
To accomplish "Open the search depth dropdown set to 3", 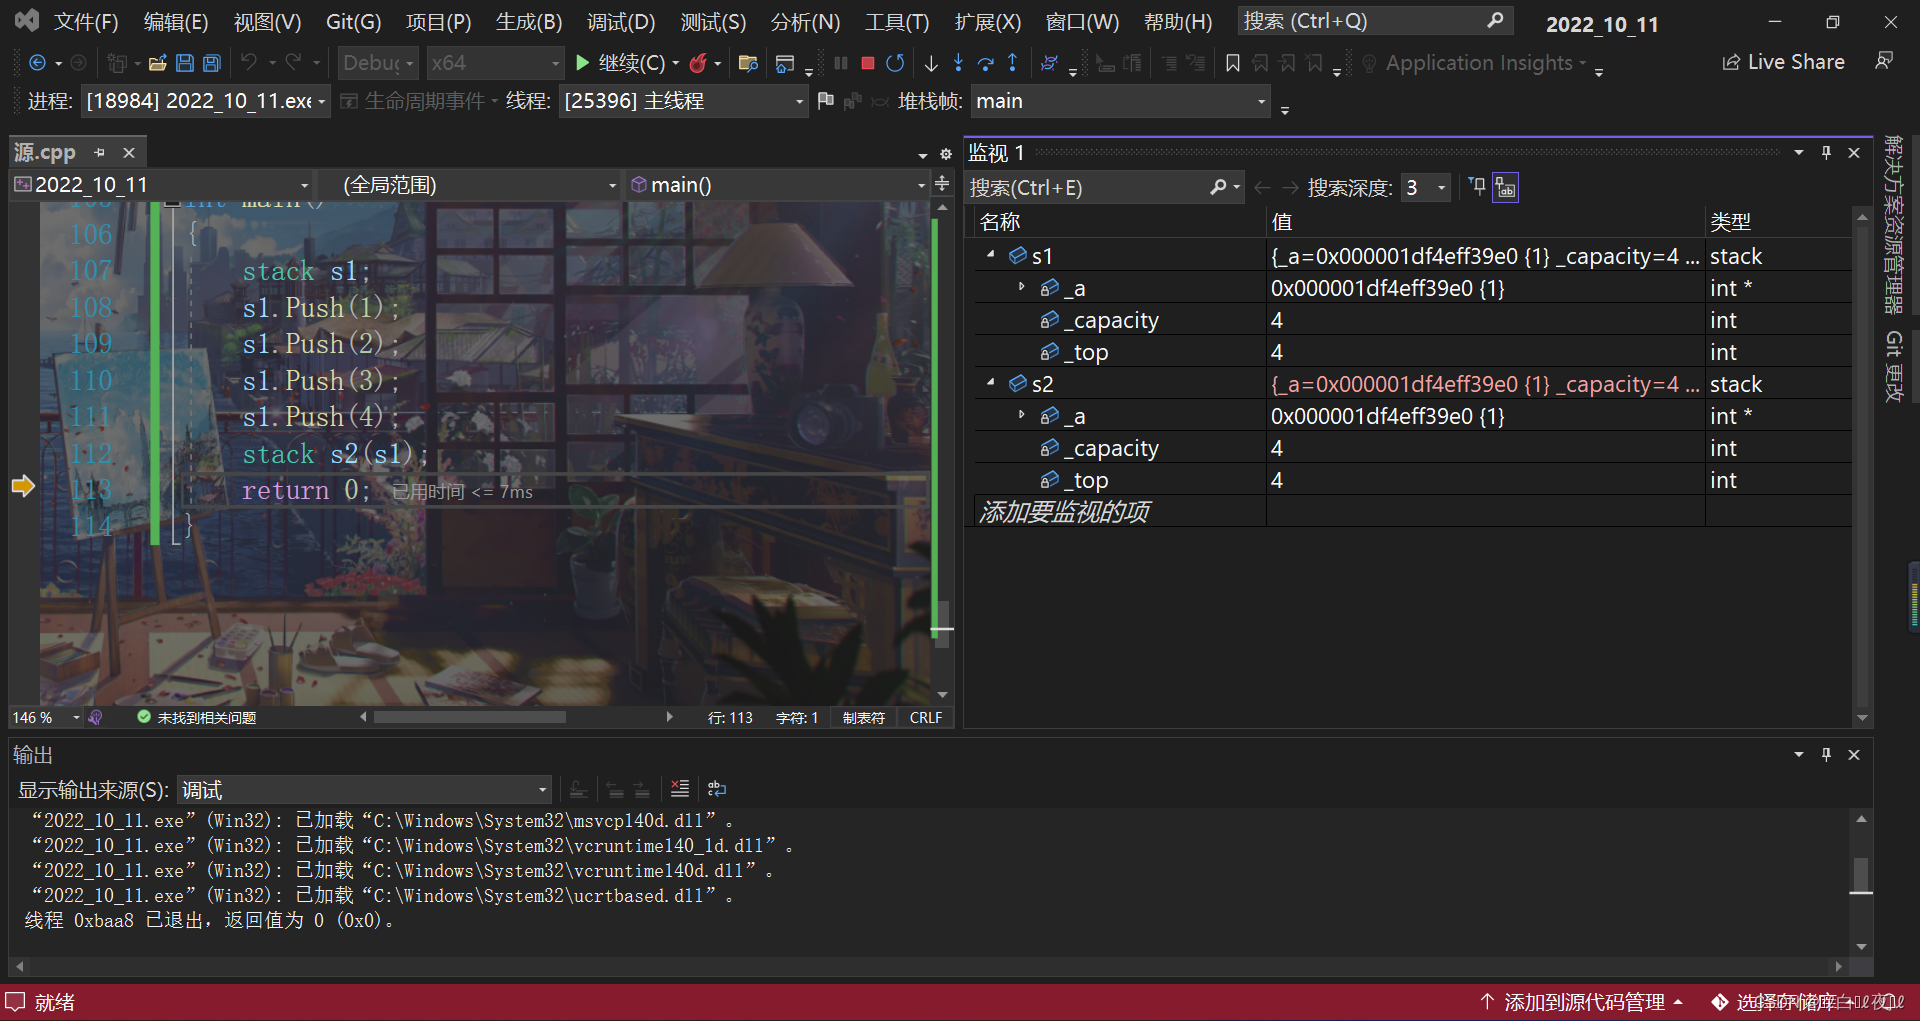I will point(1425,187).
